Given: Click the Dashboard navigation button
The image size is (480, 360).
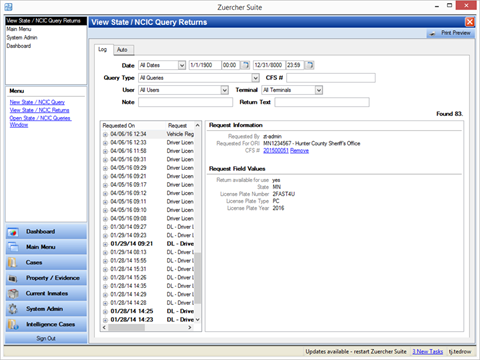Looking at the screenshot, I should click(x=46, y=232).
